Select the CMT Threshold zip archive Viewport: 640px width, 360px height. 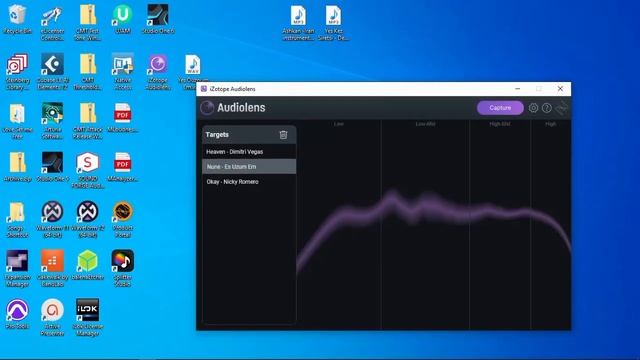tap(87, 72)
